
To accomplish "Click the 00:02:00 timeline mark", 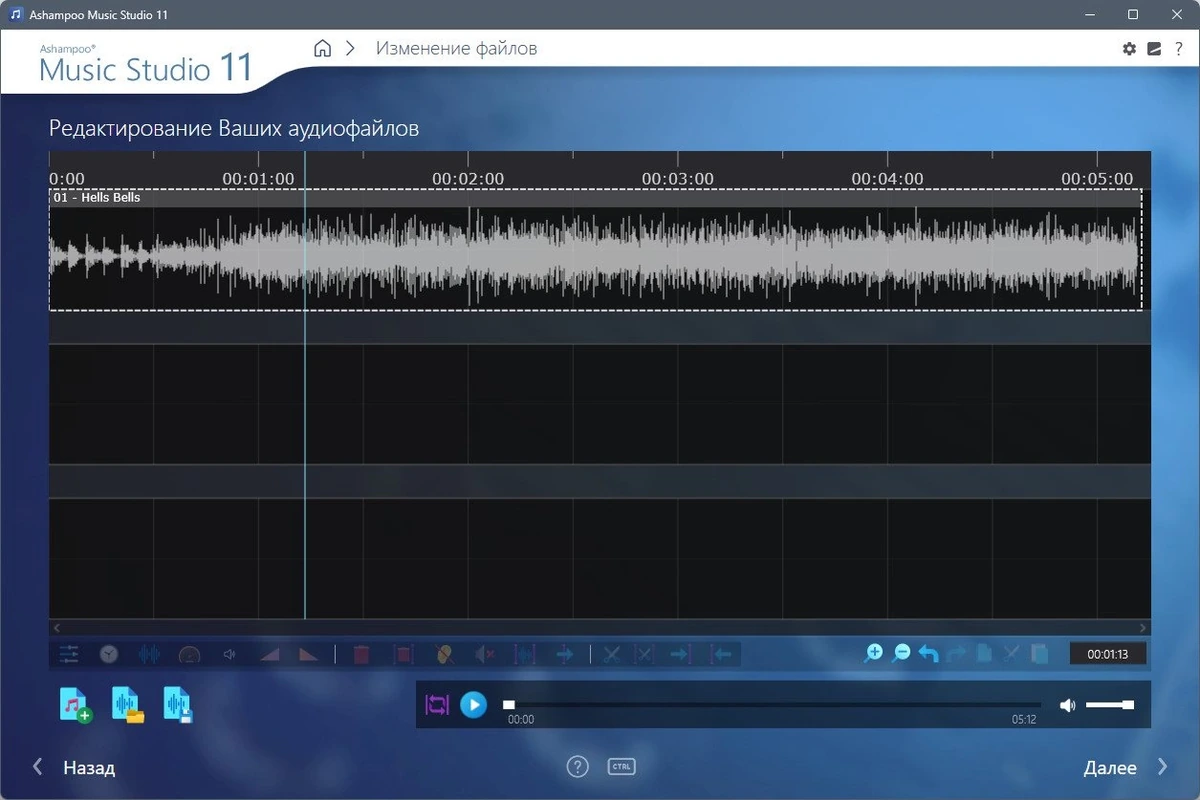I will pyautogui.click(x=468, y=179).
